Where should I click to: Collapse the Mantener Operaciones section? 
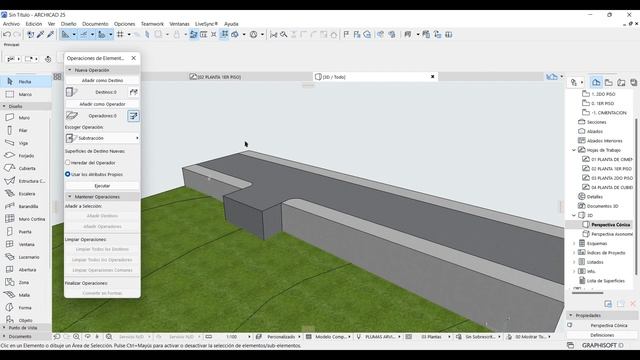(69, 196)
